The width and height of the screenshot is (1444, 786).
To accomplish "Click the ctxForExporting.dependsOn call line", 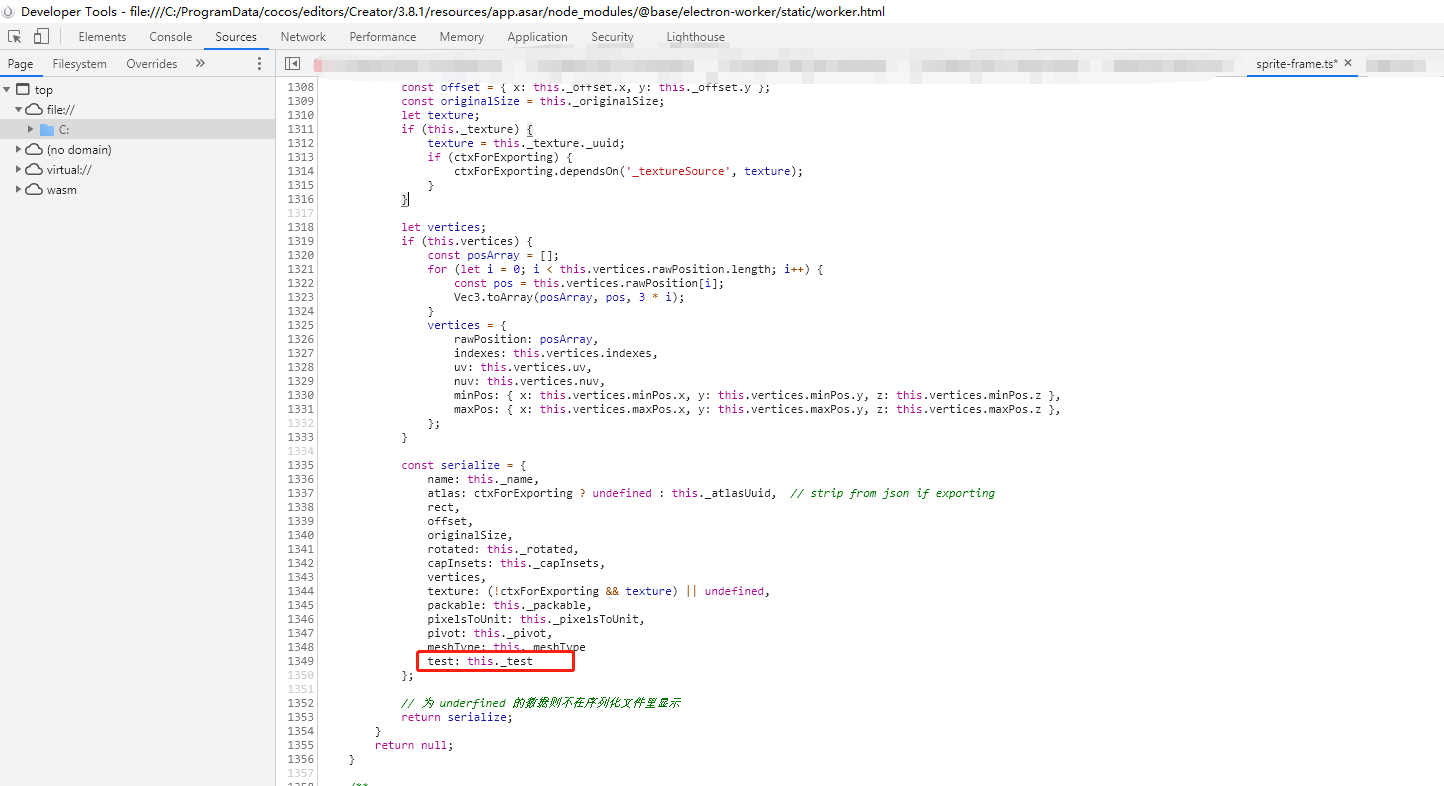I will coord(629,171).
